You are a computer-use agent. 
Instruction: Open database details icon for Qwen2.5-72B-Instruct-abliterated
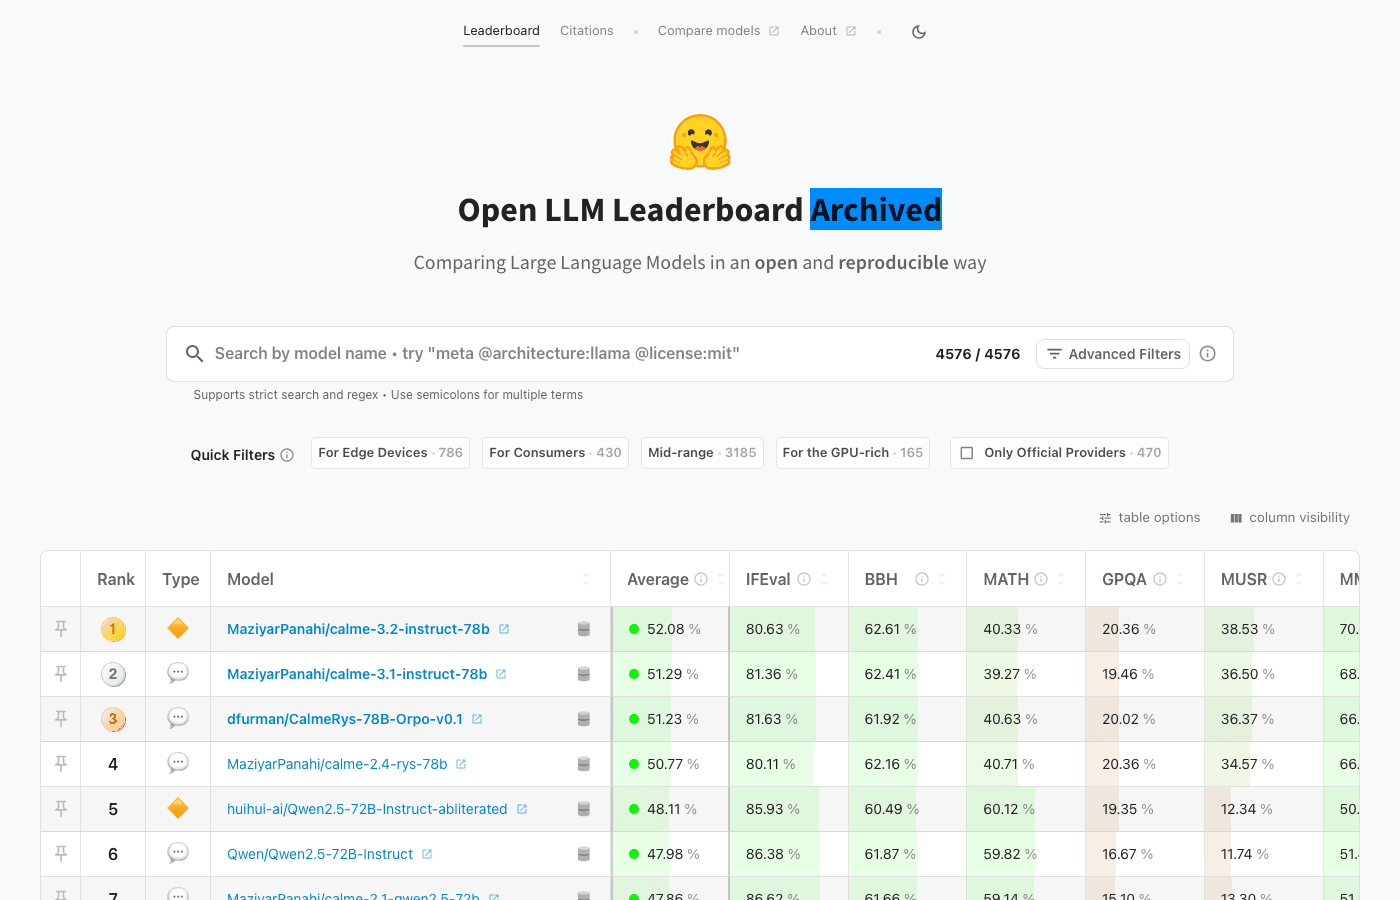point(584,809)
